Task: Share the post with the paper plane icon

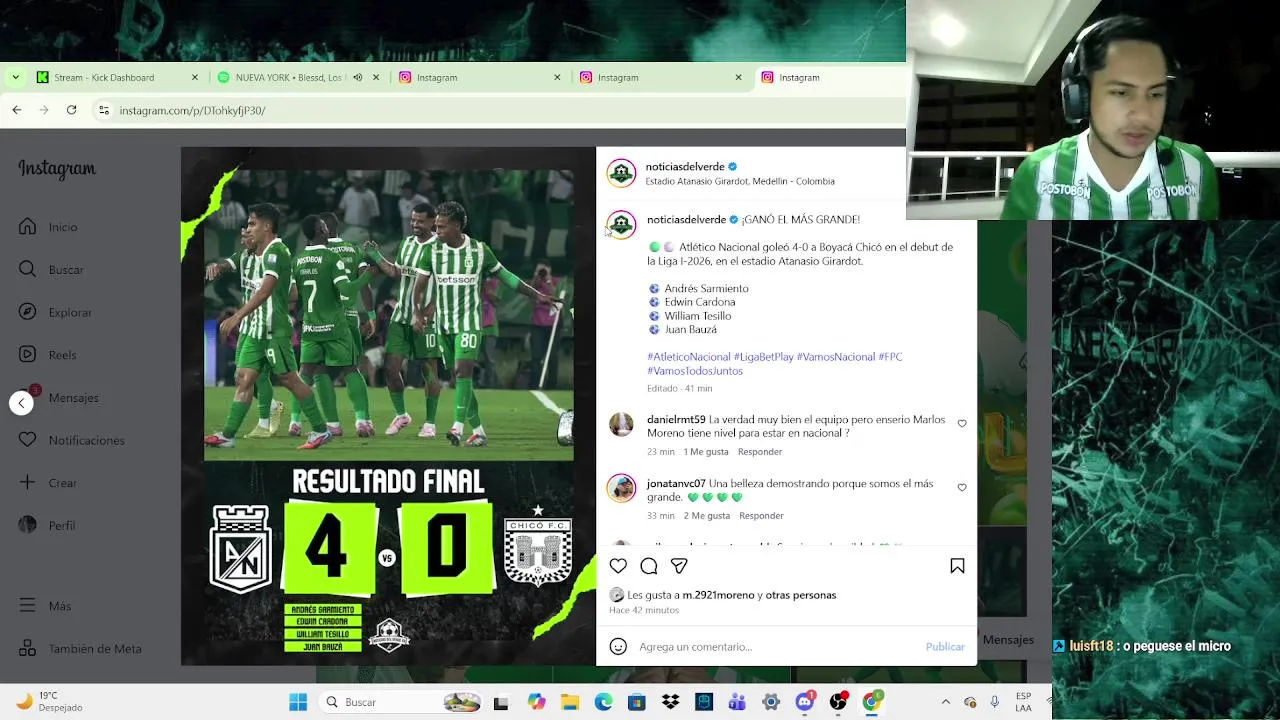Action: pos(679,566)
